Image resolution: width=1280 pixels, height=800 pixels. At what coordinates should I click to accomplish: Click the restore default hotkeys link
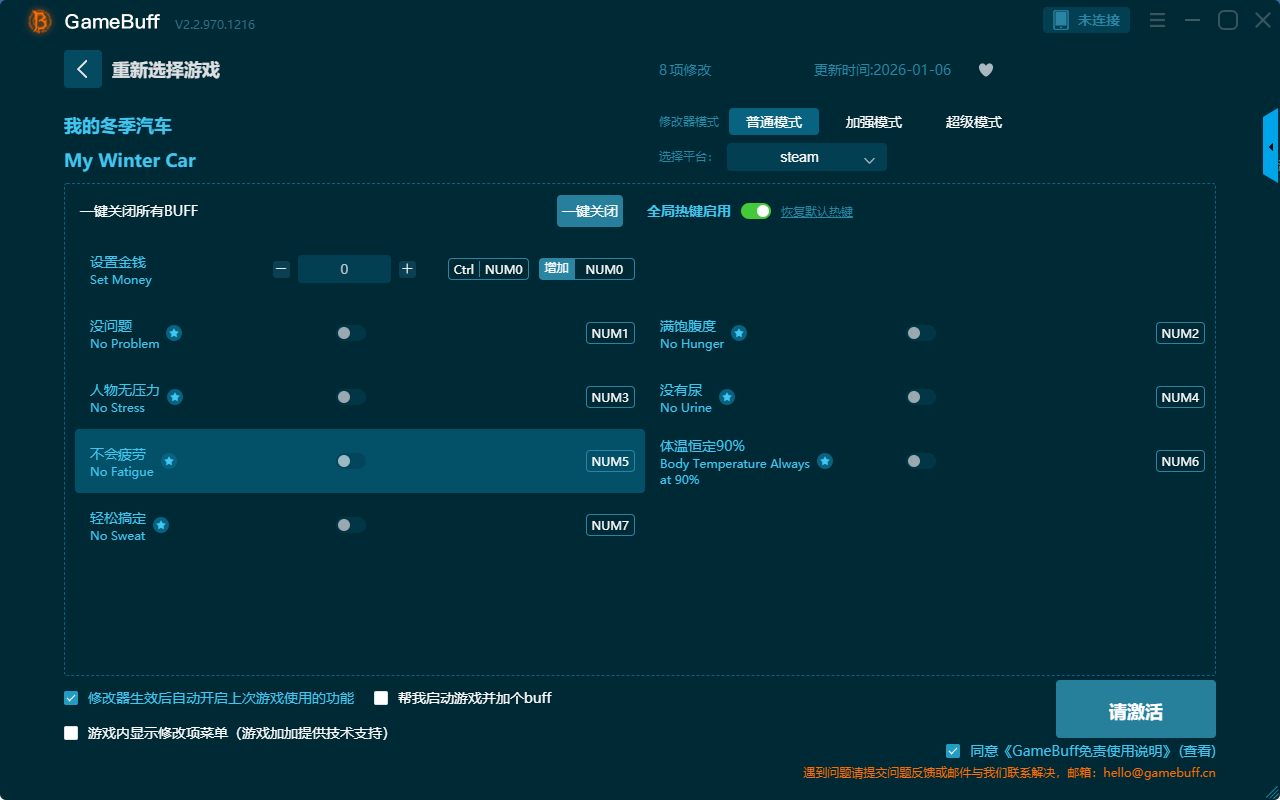(816, 212)
